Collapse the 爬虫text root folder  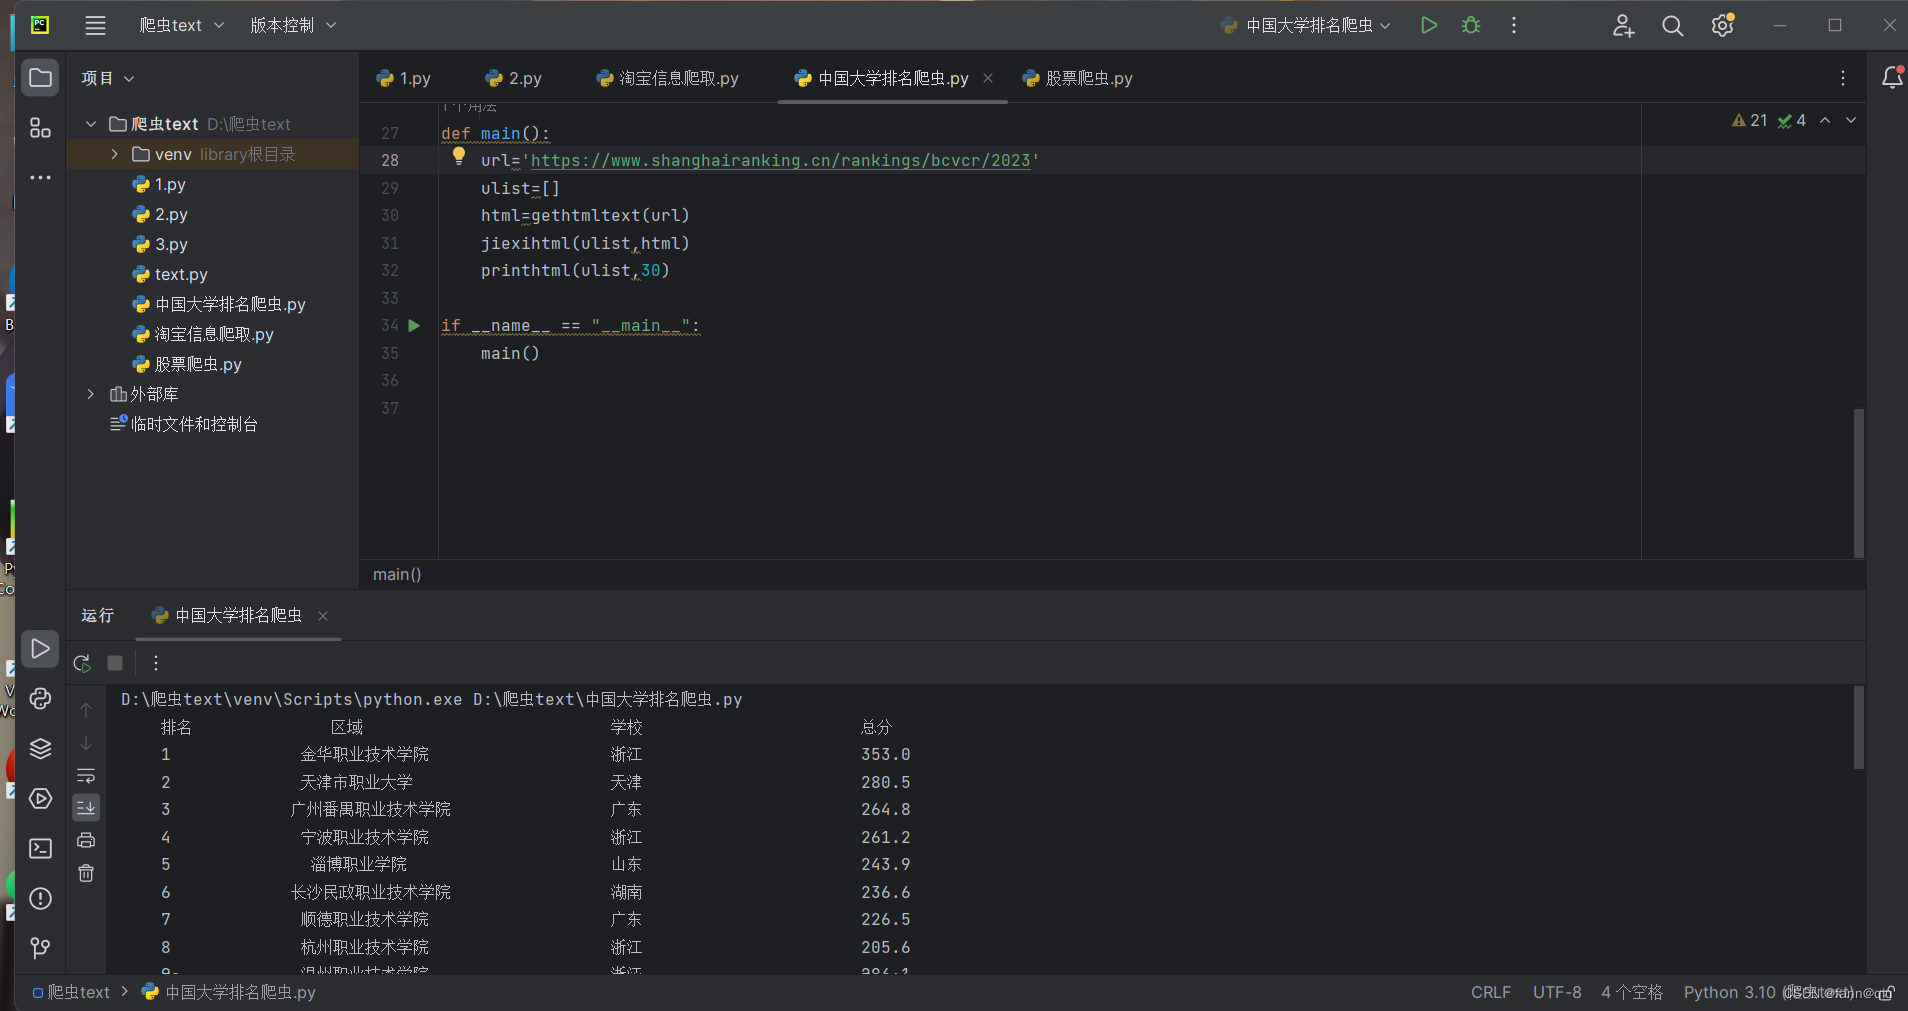(91, 124)
